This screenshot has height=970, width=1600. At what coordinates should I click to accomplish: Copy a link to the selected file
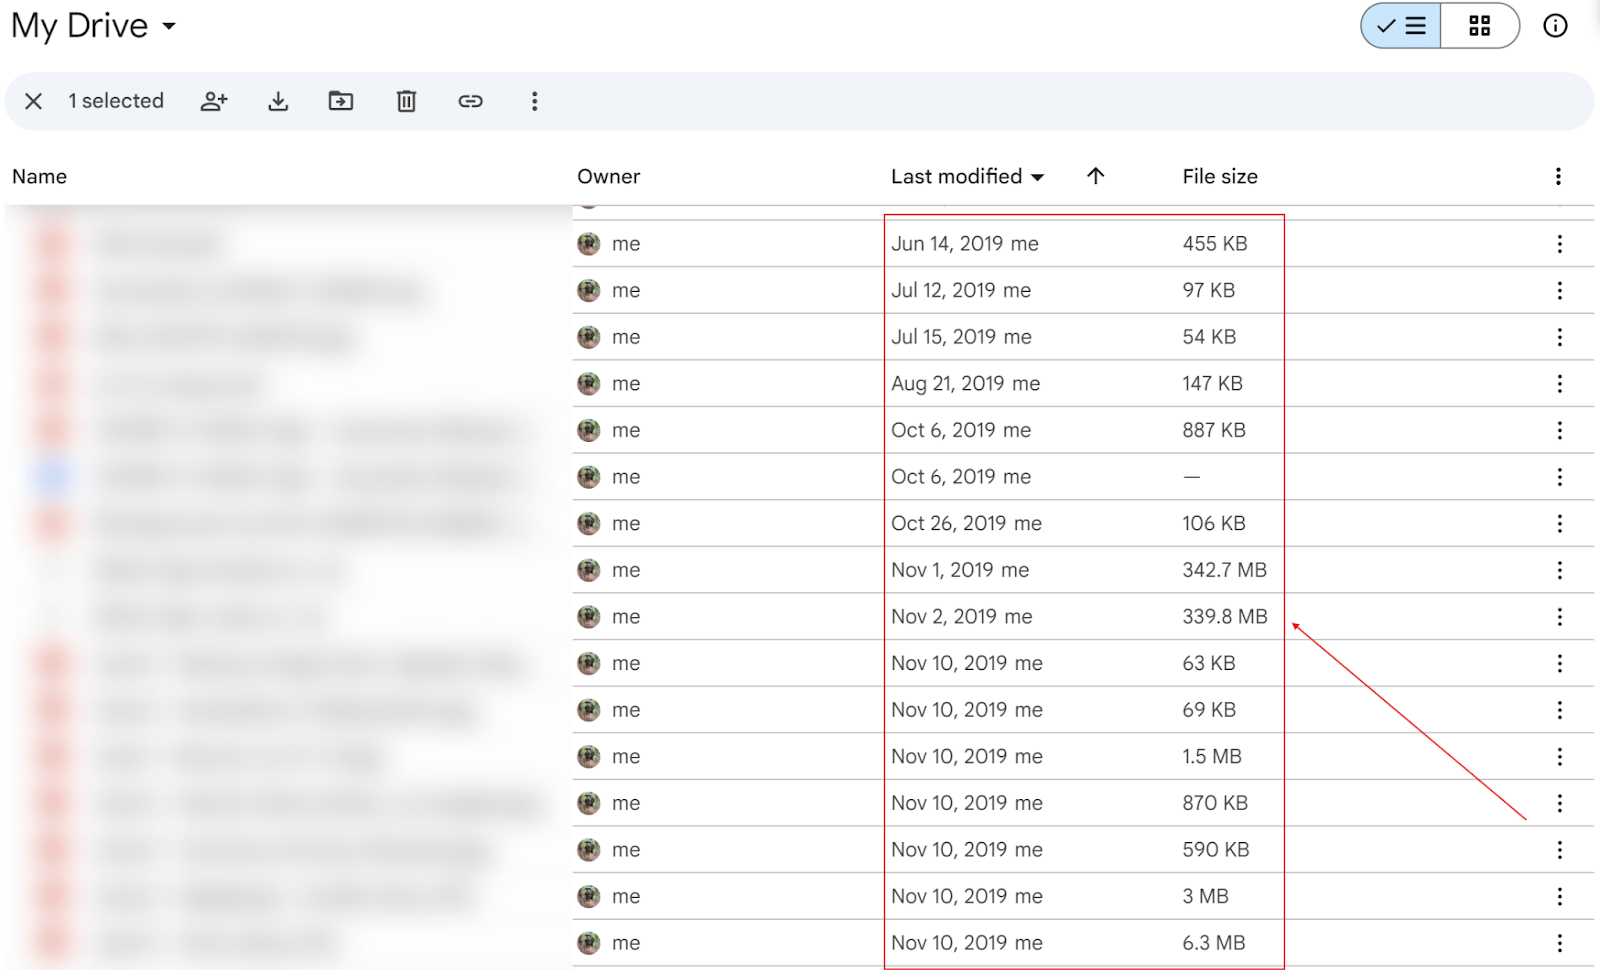[470, 101]
